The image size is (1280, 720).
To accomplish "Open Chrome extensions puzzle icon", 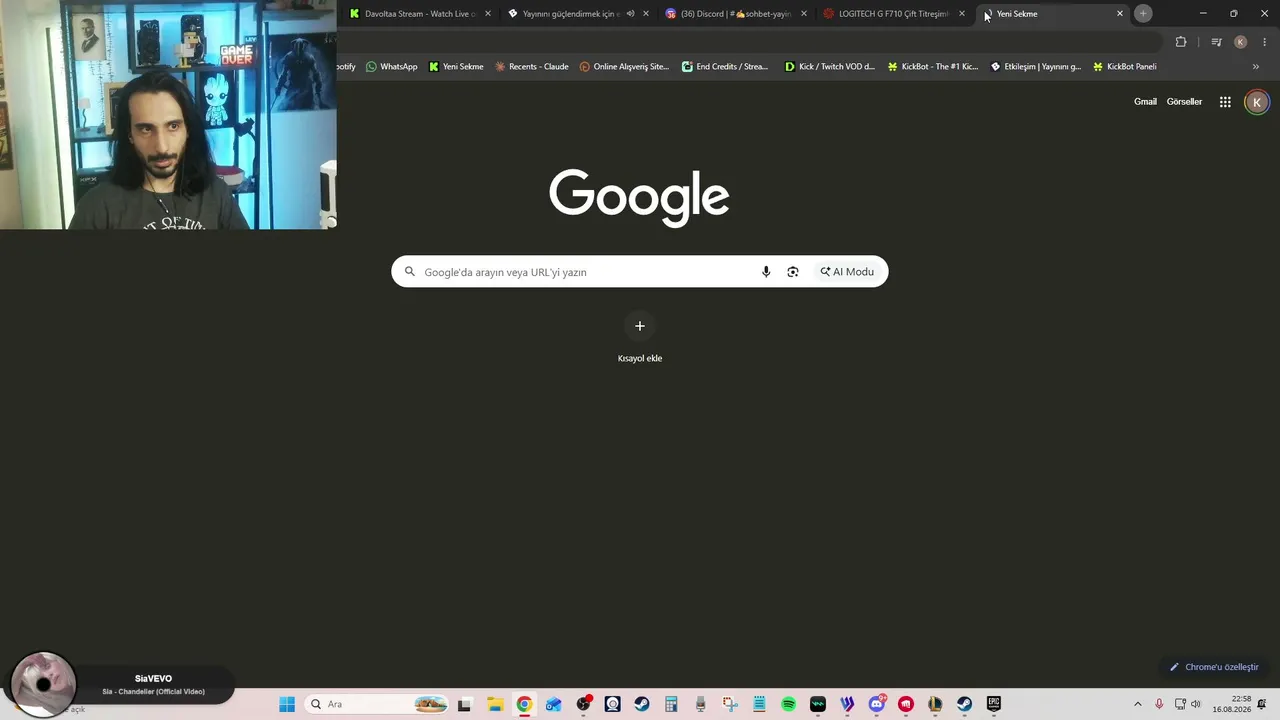I will pos(1181,42).
